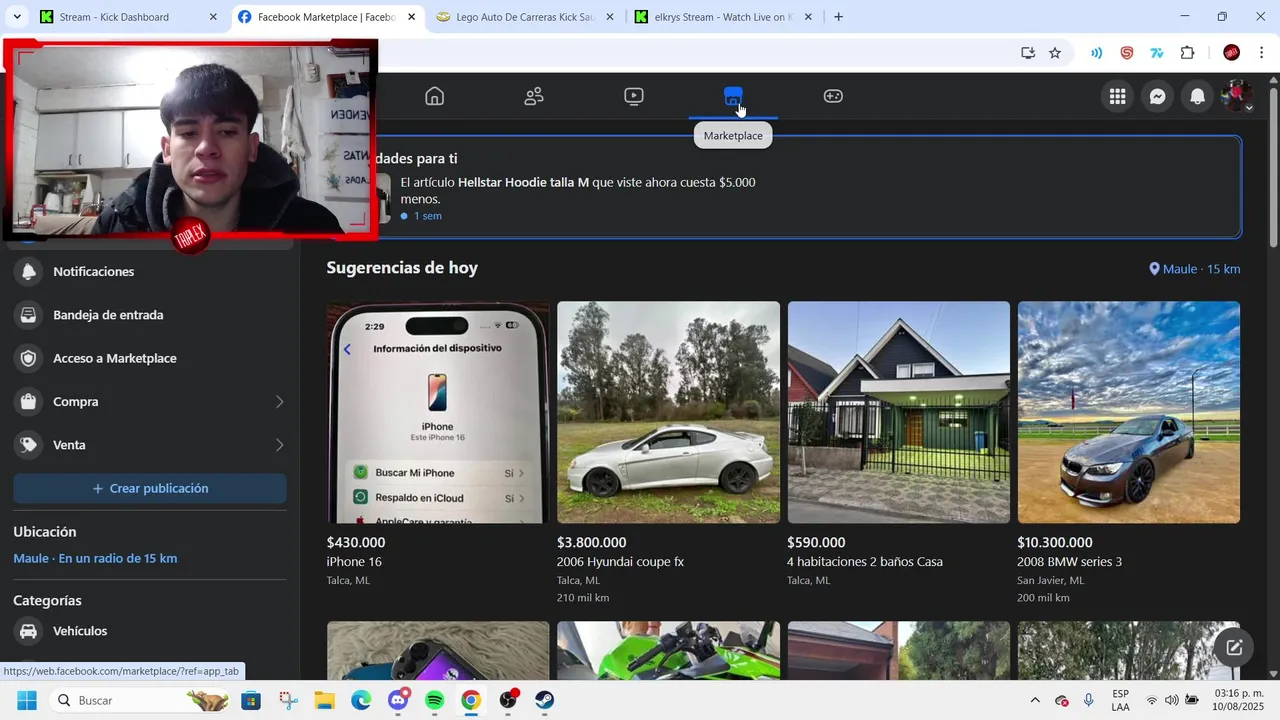
Task: Show hidden system tray icons
Action: click(x=1034, y=700)
